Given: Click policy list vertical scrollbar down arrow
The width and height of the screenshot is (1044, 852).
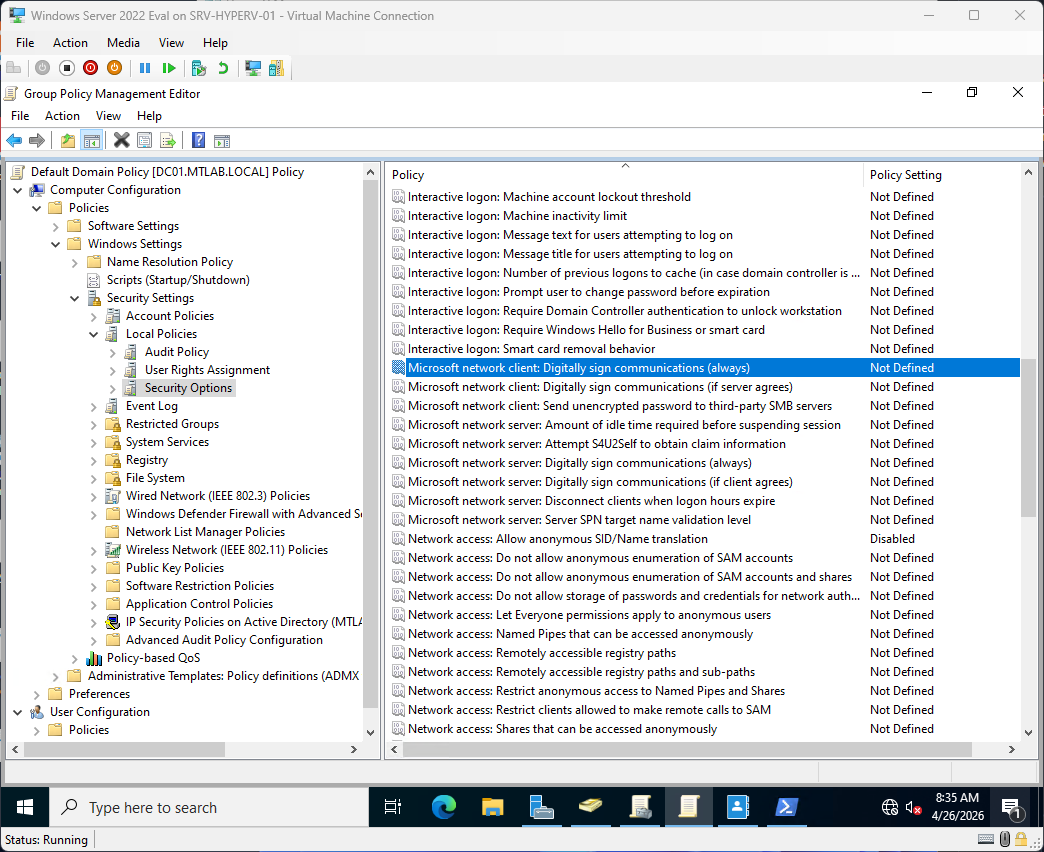Looking at the screenshot, I should click(1028, 732).
